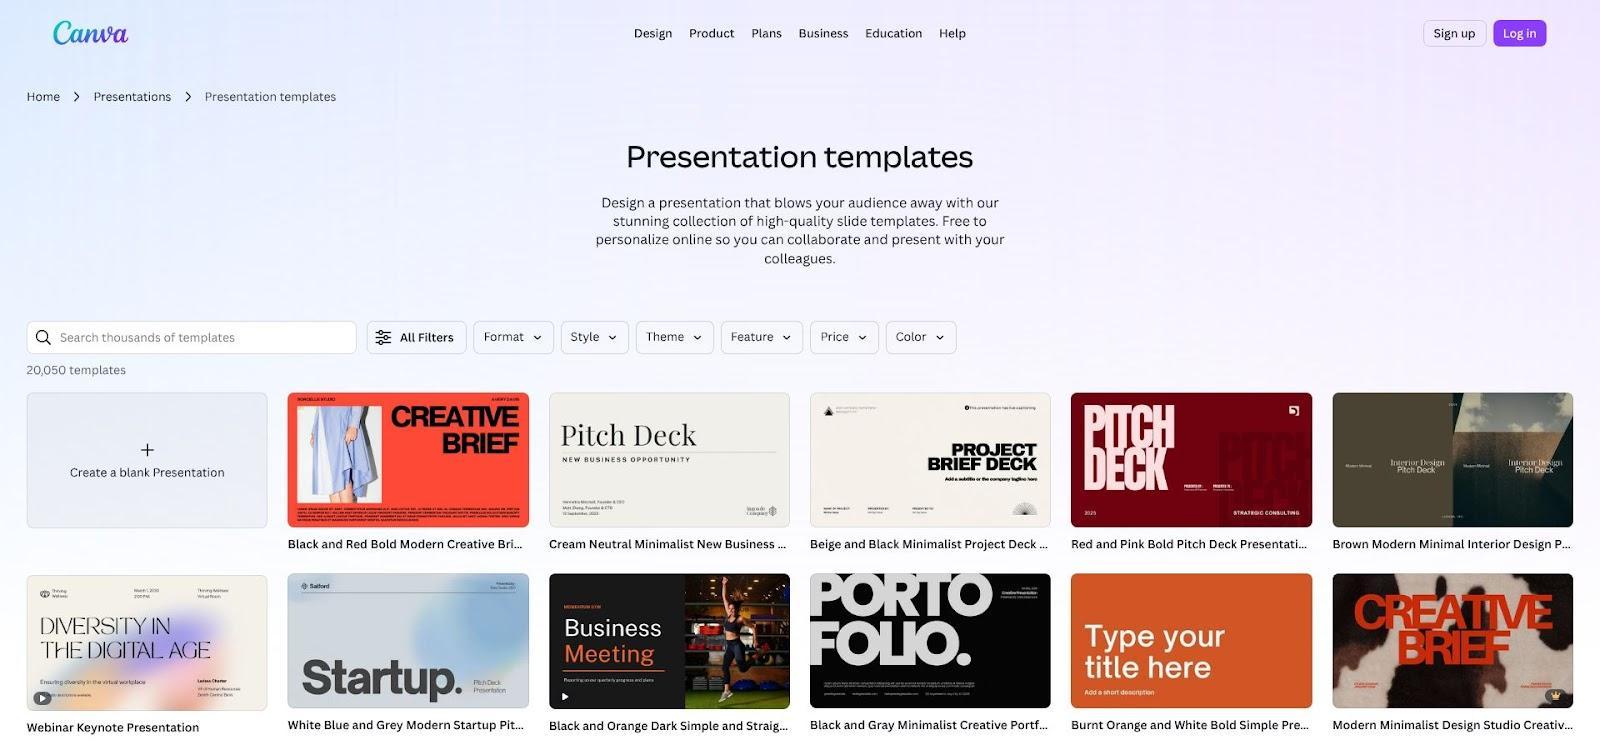Click the crown icon on Design Studio template
This screenshot has width=1600, height=750.
[1554, 695]
